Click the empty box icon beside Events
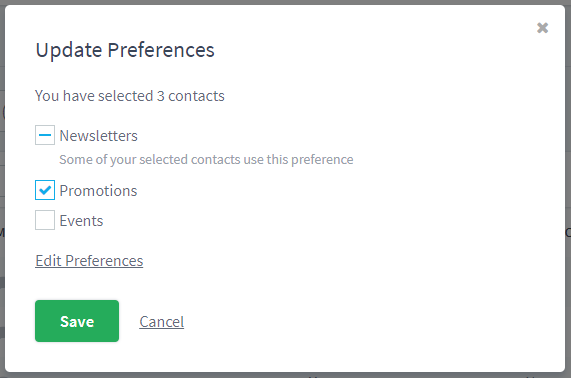The height and width of the screenshot is (378, 571). coord(45,220)
